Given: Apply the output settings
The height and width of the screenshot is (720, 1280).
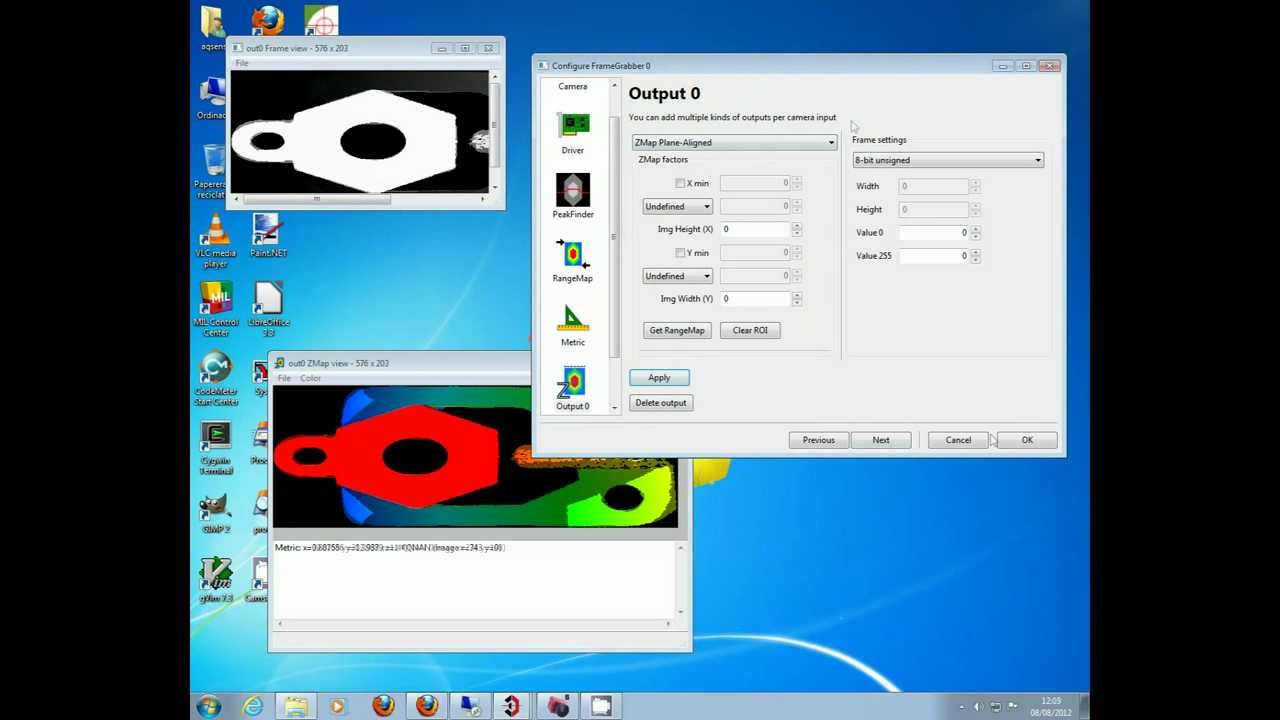Looking at the screenshot, I should (x=659, y=377).
